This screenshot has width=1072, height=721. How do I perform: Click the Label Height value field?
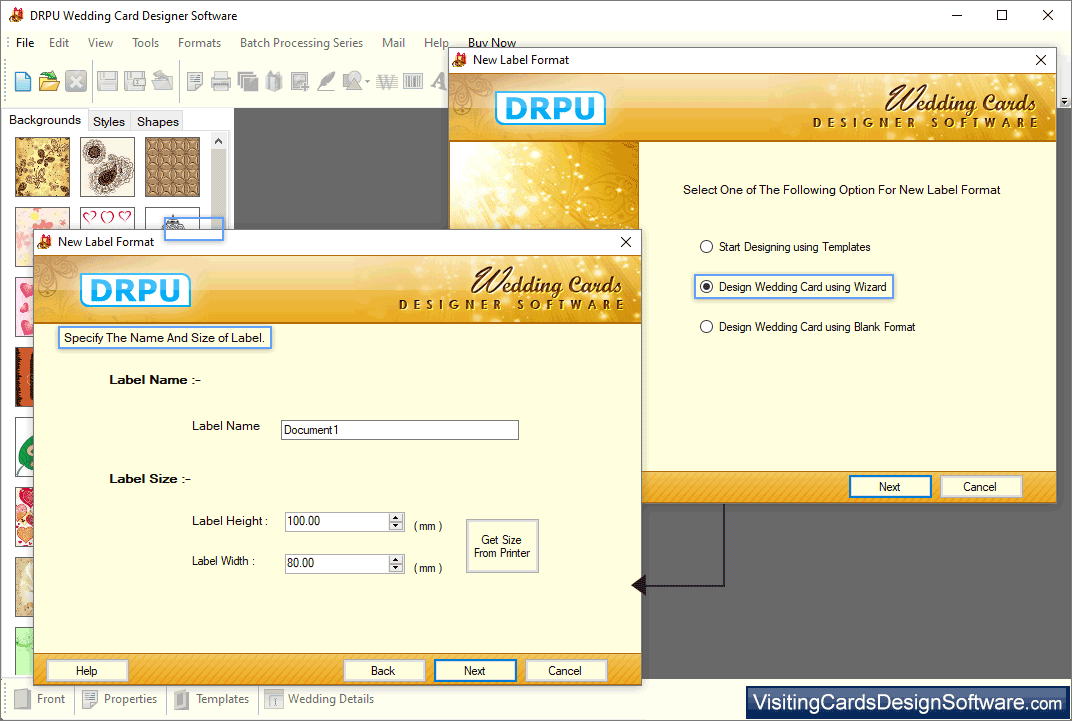tap(336, 521)
